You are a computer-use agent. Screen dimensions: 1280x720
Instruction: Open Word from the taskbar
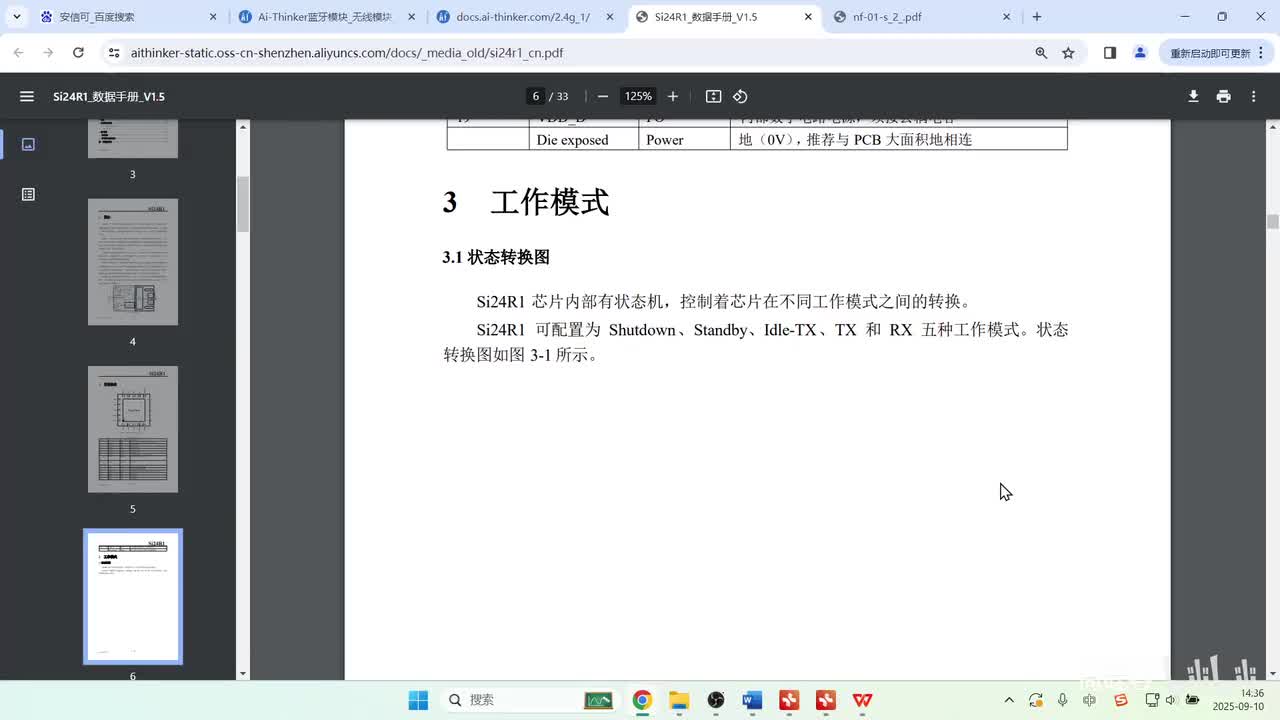click(752, 700)
